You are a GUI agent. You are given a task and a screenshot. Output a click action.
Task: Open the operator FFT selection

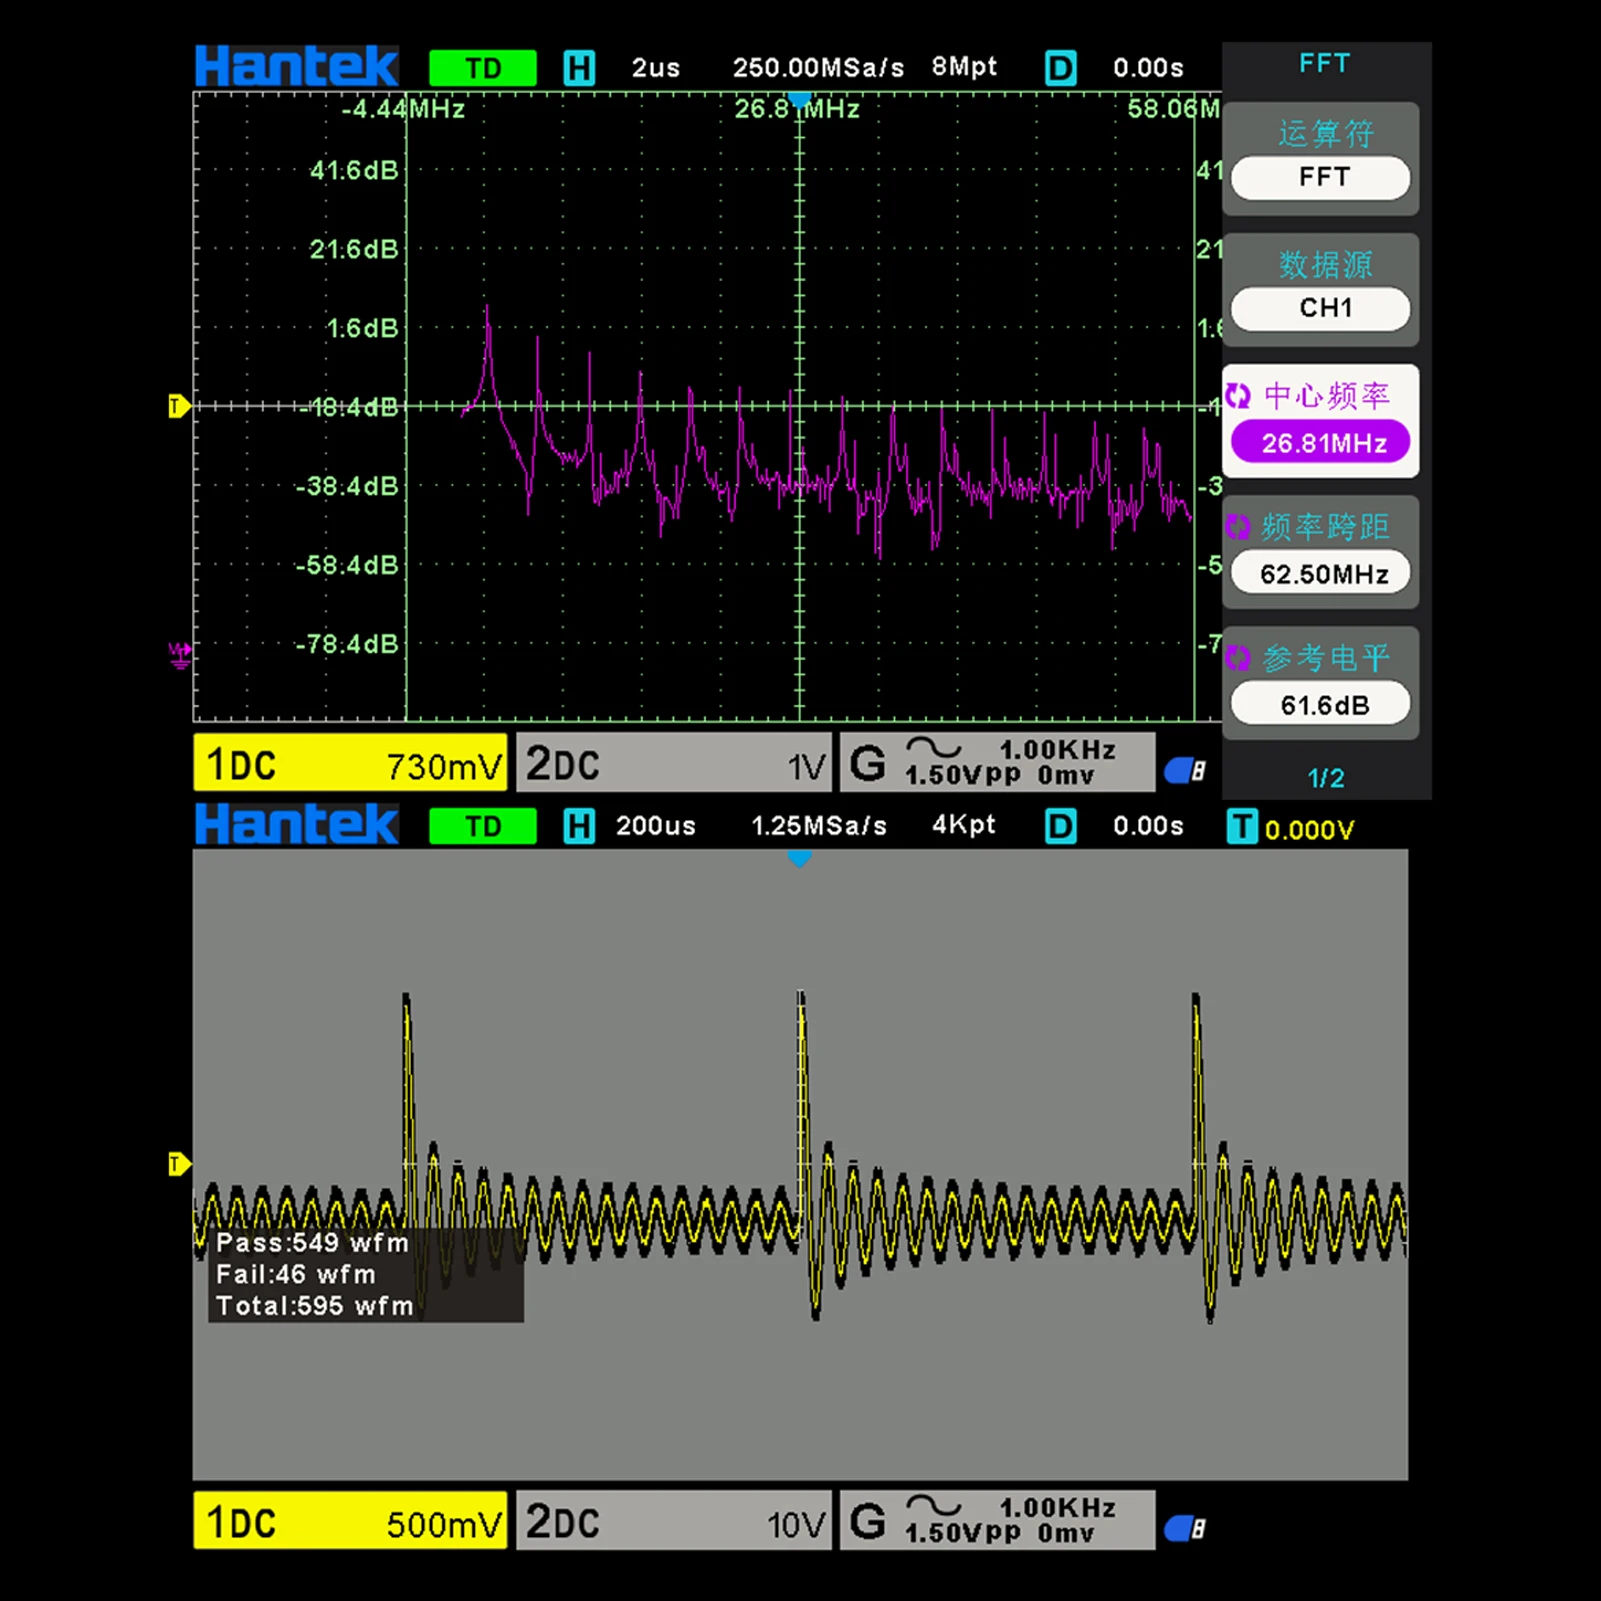1320,177
